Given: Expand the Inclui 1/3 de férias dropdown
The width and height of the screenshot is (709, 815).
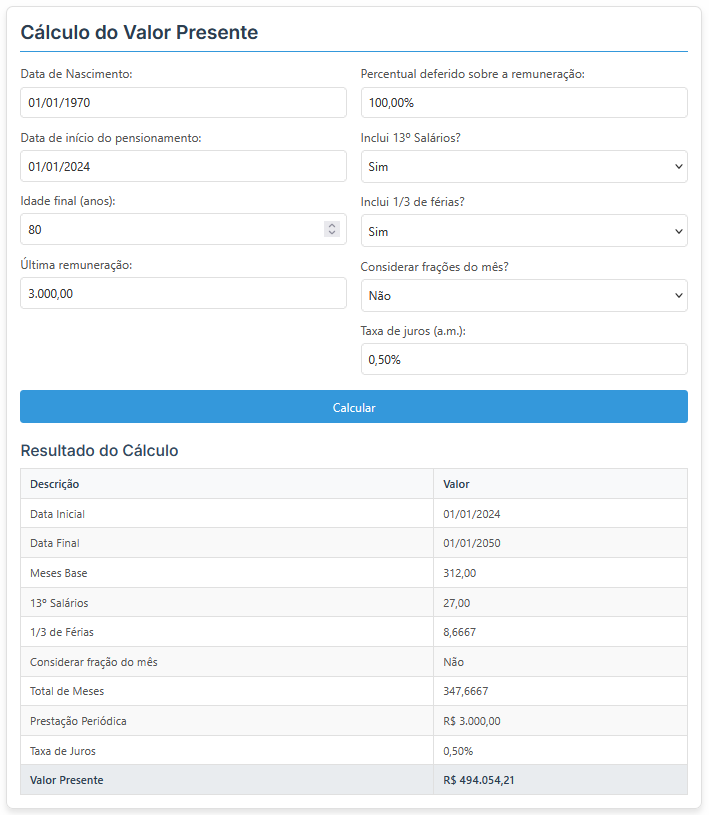Looking at the screenshot, I should (523, 231).
